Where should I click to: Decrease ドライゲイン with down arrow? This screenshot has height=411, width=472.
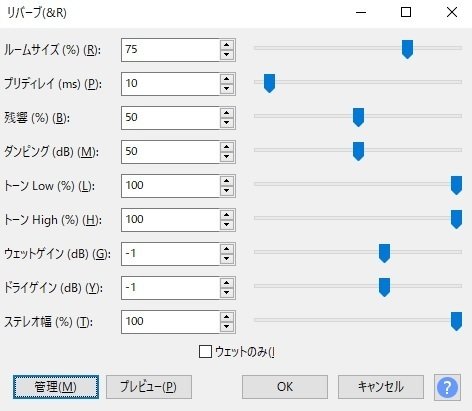227,293
